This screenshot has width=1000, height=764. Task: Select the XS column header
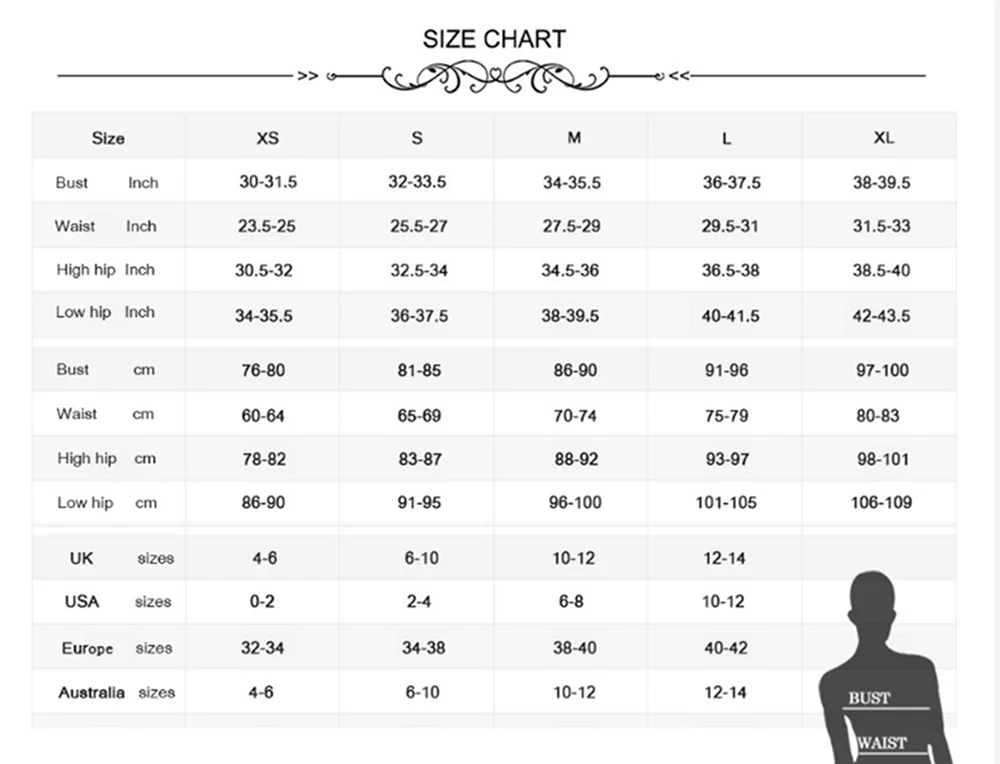(267, 138)
